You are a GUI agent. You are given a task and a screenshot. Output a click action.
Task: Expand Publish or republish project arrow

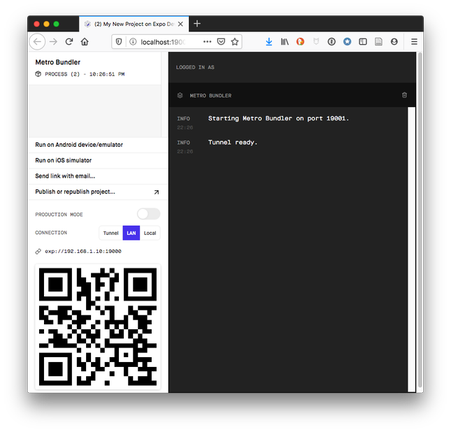[x=156, y=192]
